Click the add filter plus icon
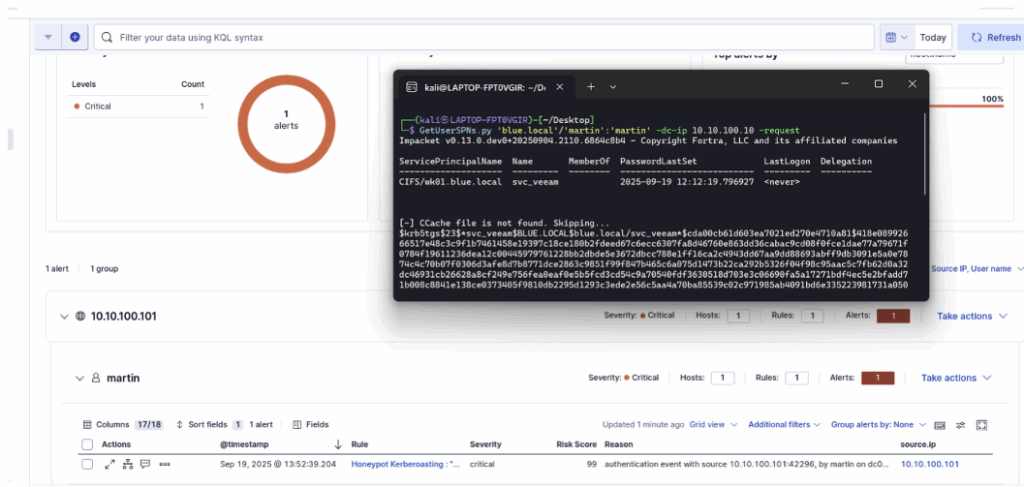The image size is (1024, 487). (x=74, y=37)
